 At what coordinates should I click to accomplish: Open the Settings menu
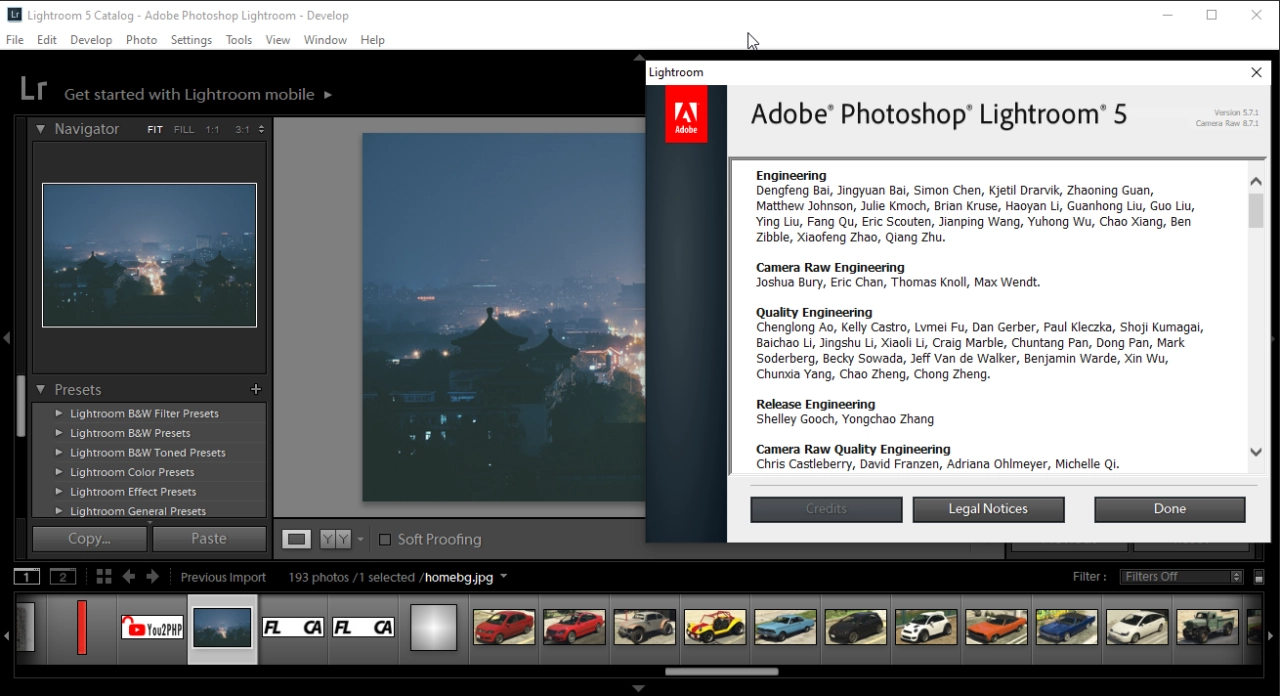(x=191, y=40)
